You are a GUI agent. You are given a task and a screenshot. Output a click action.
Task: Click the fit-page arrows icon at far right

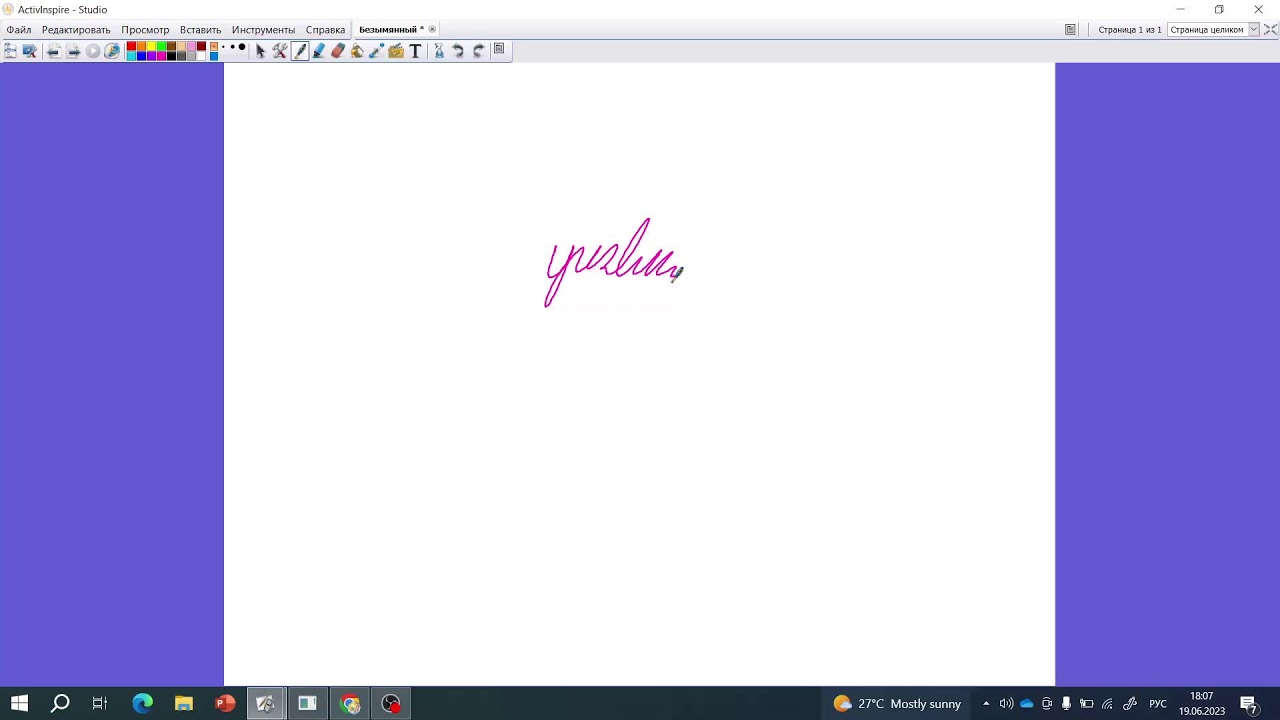(x=1271, y=29)
